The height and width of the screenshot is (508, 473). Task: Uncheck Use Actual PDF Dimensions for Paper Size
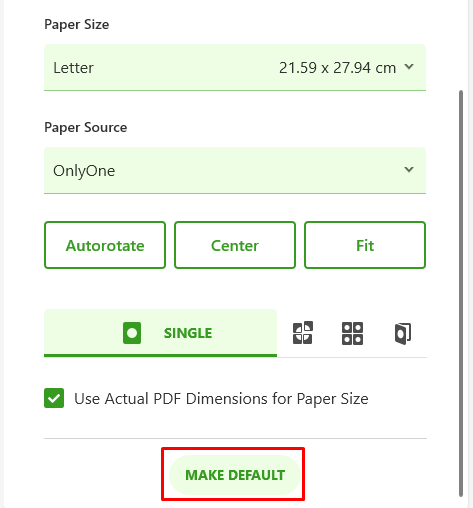[54, 398]
